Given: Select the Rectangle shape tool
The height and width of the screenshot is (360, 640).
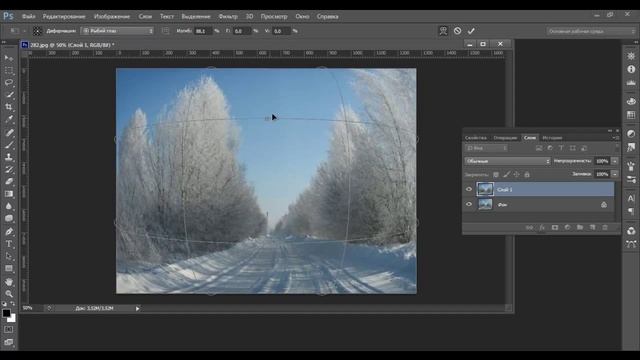Looking at the screenshot, I should tap(9, 269).
